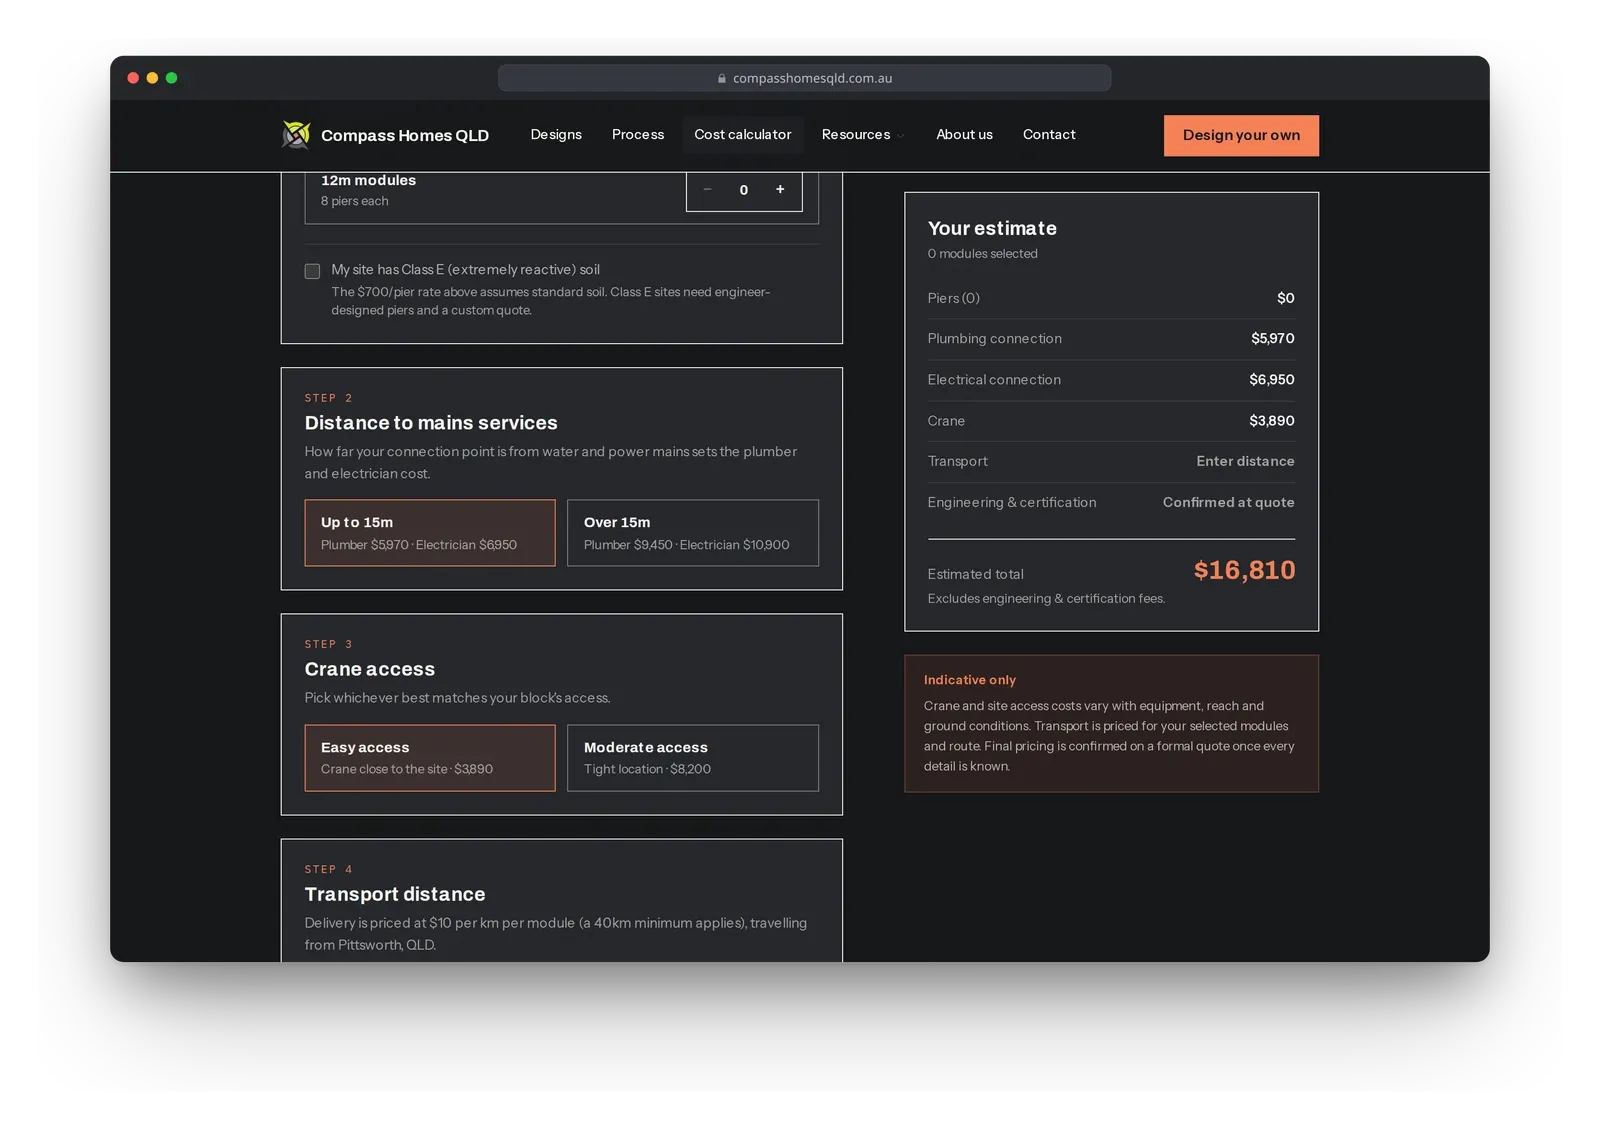
Task: Click the 12m modules quantity field
Action: click(743, 190)
